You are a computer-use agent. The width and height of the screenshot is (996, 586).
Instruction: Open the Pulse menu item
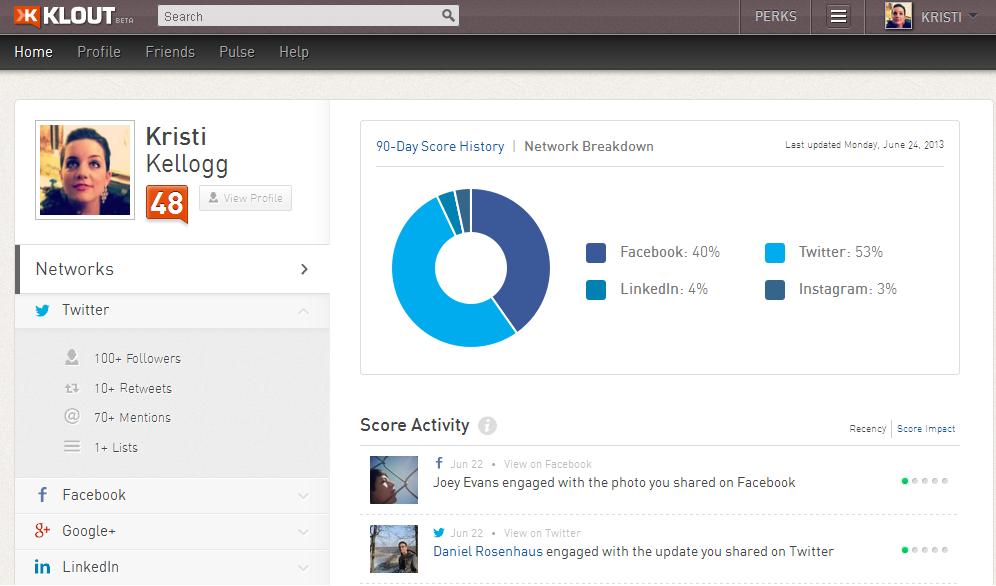tap(237, 52)
